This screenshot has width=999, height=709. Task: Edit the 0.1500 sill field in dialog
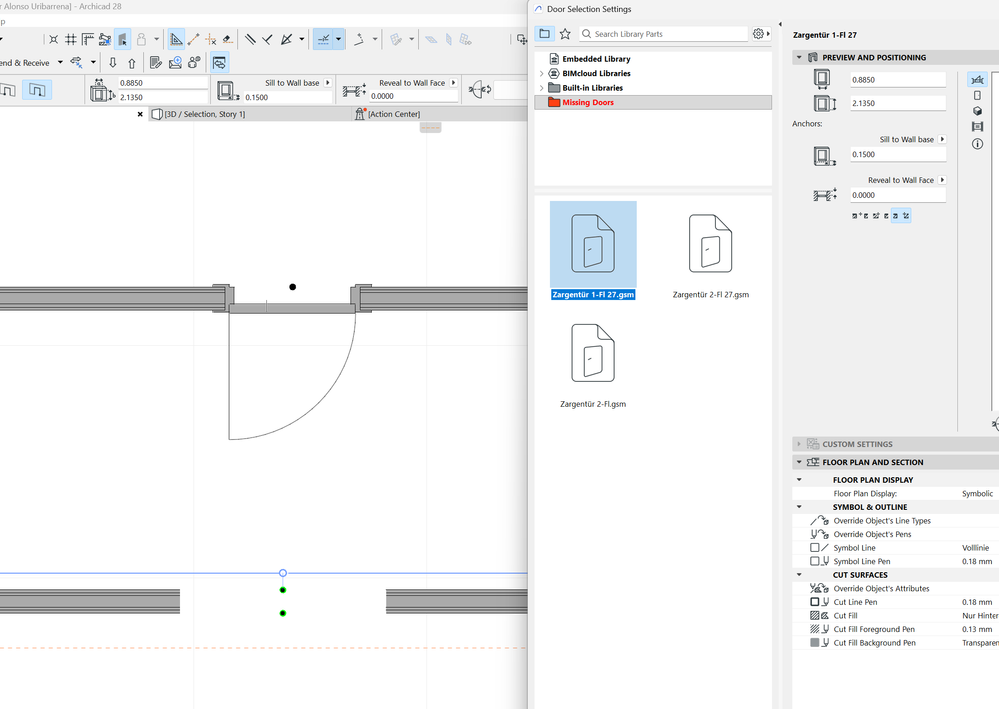pos(898,154)
